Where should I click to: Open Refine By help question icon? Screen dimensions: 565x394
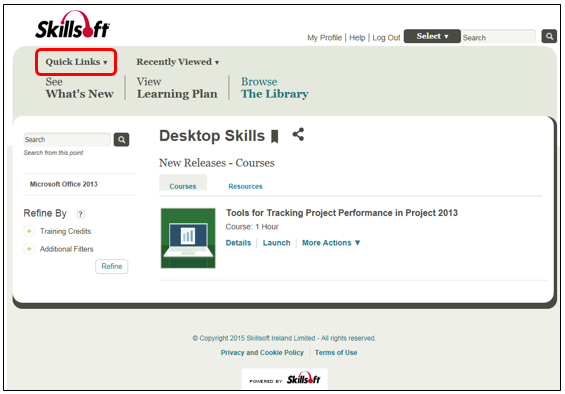coord(81,214)
